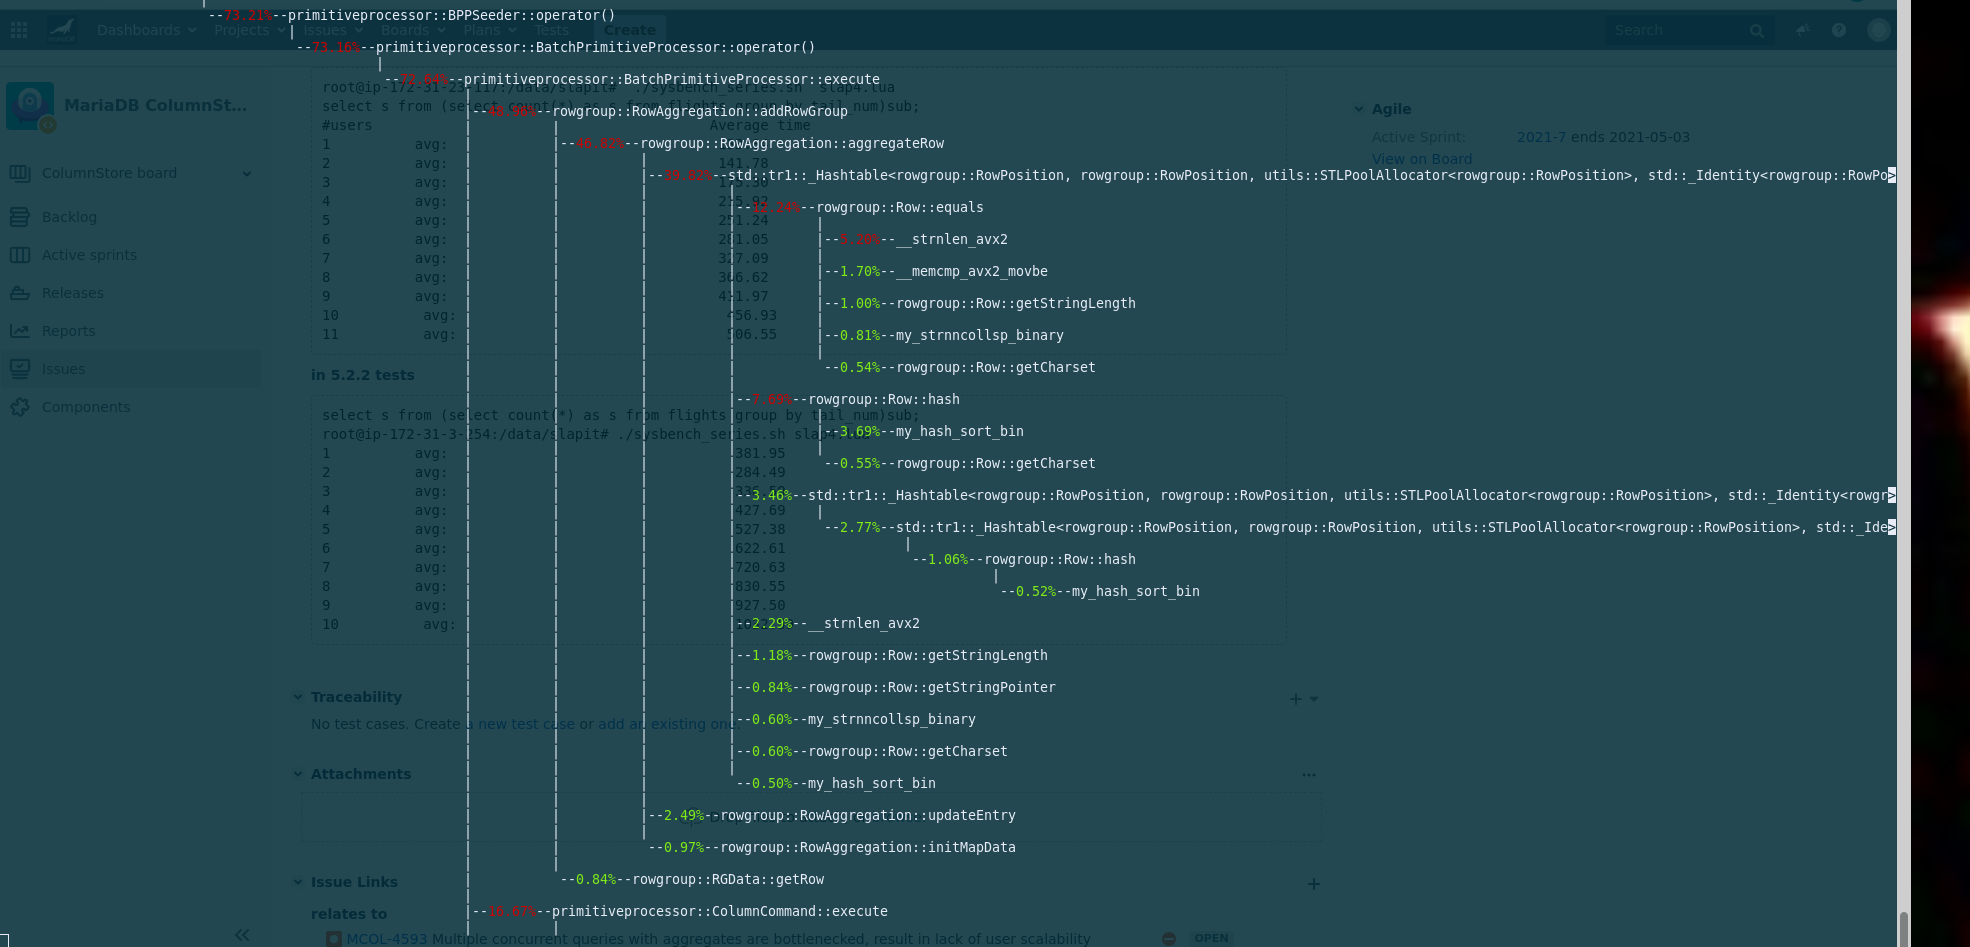
Task: Click the search magnifier icon
Action: [x=1756, y=31]
